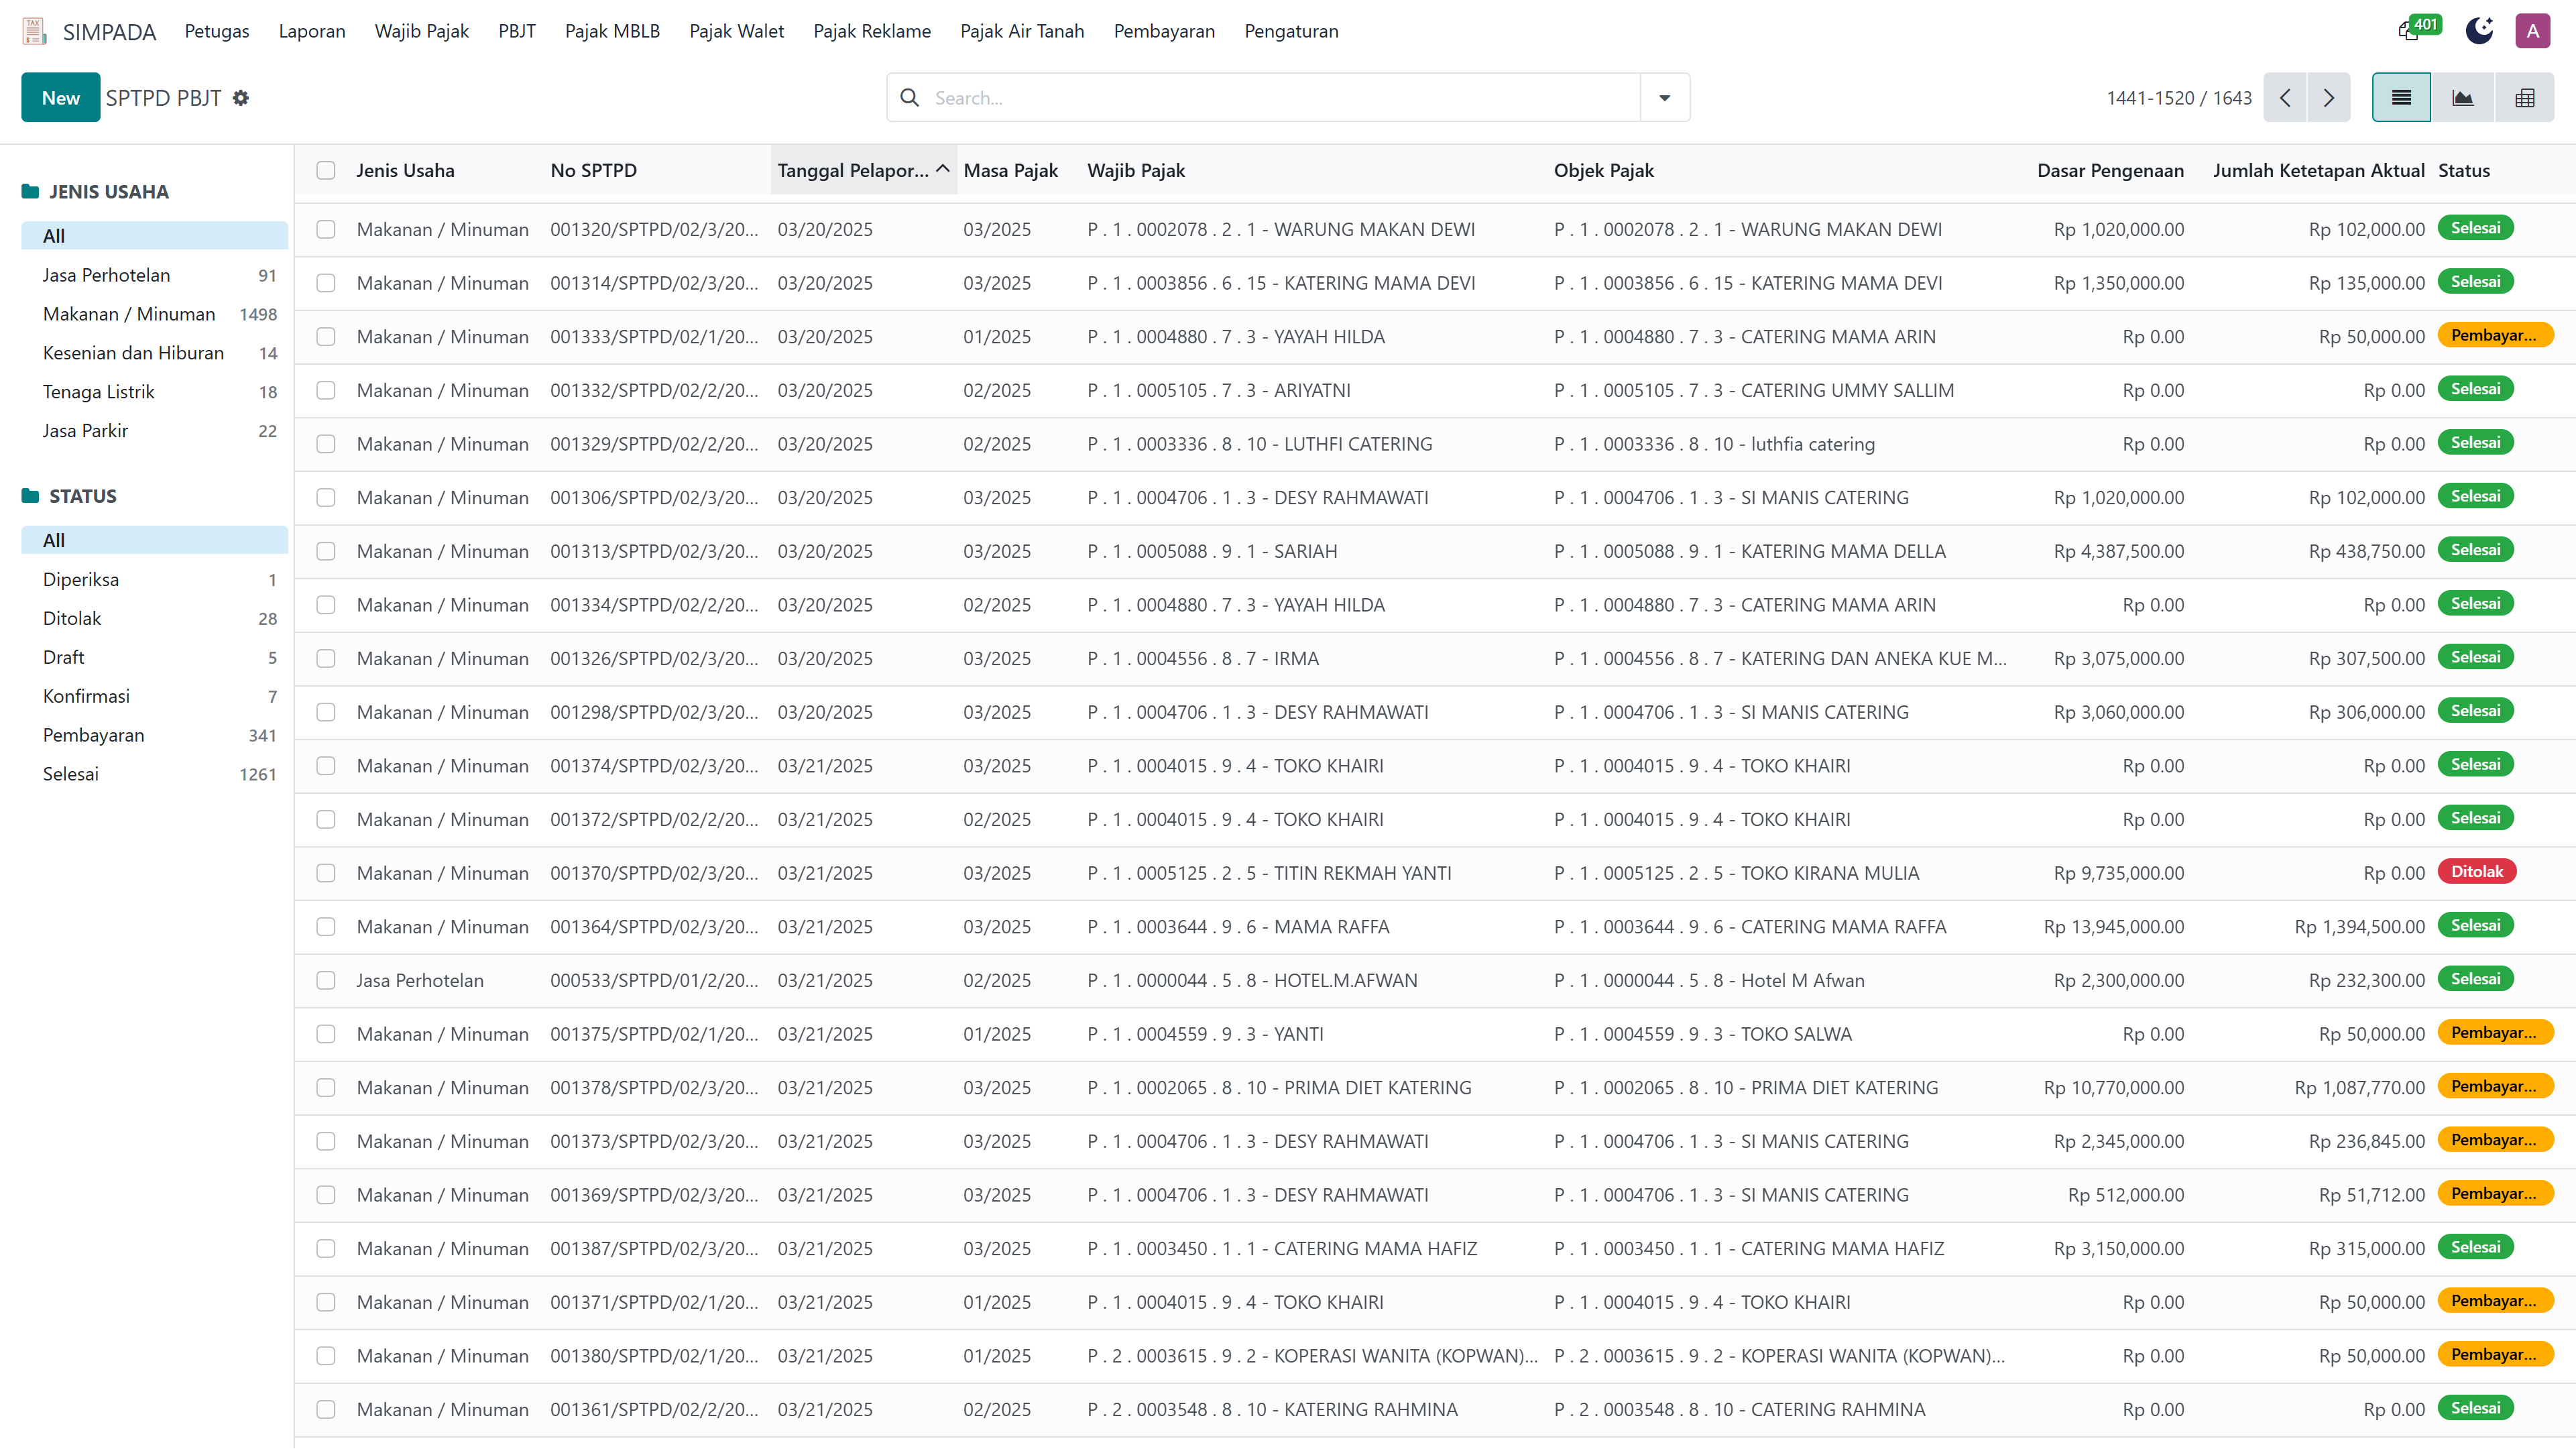
Task: Filter by Tenaga Listrik
Action: click(x=155, y=392)
